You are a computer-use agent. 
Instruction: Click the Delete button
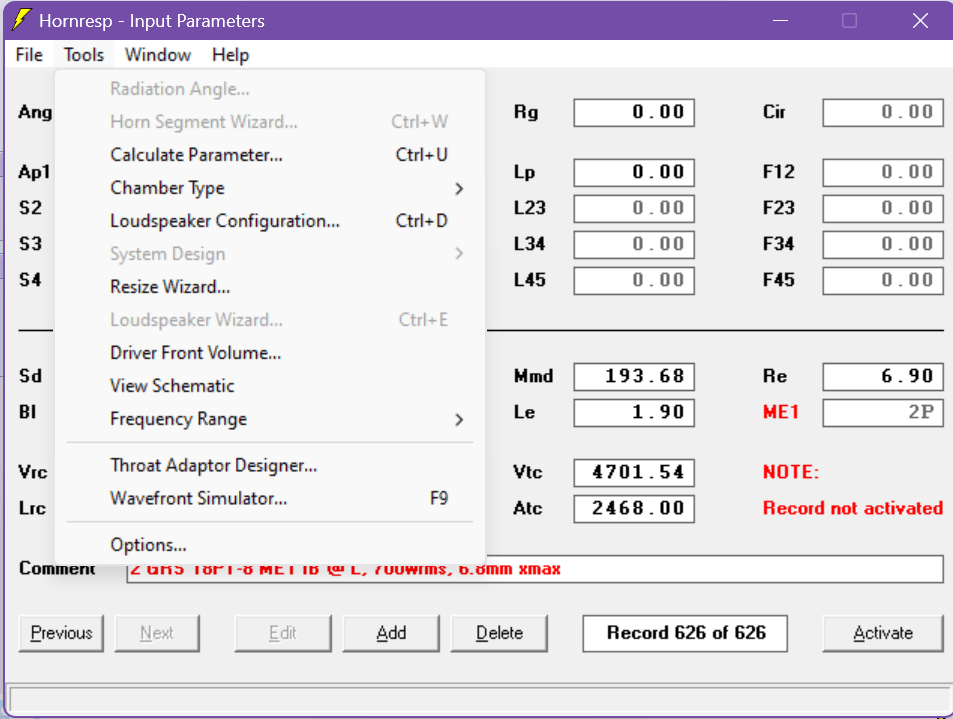[x=499, y=633]
